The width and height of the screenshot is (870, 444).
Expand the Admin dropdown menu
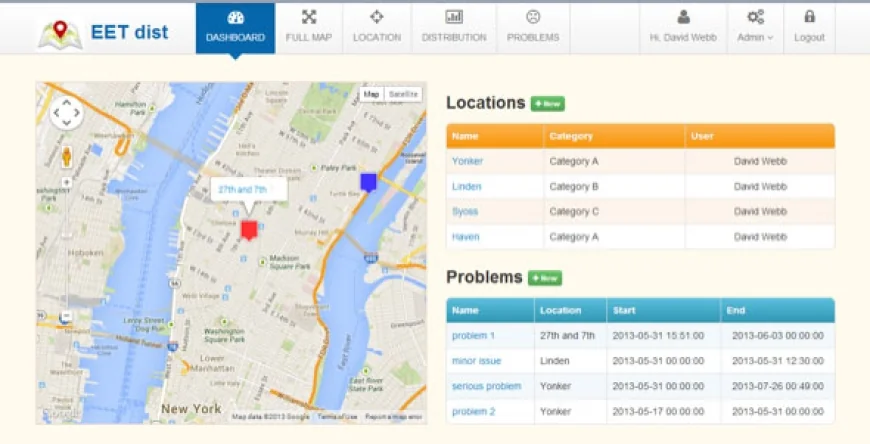(x=755, y=28)
